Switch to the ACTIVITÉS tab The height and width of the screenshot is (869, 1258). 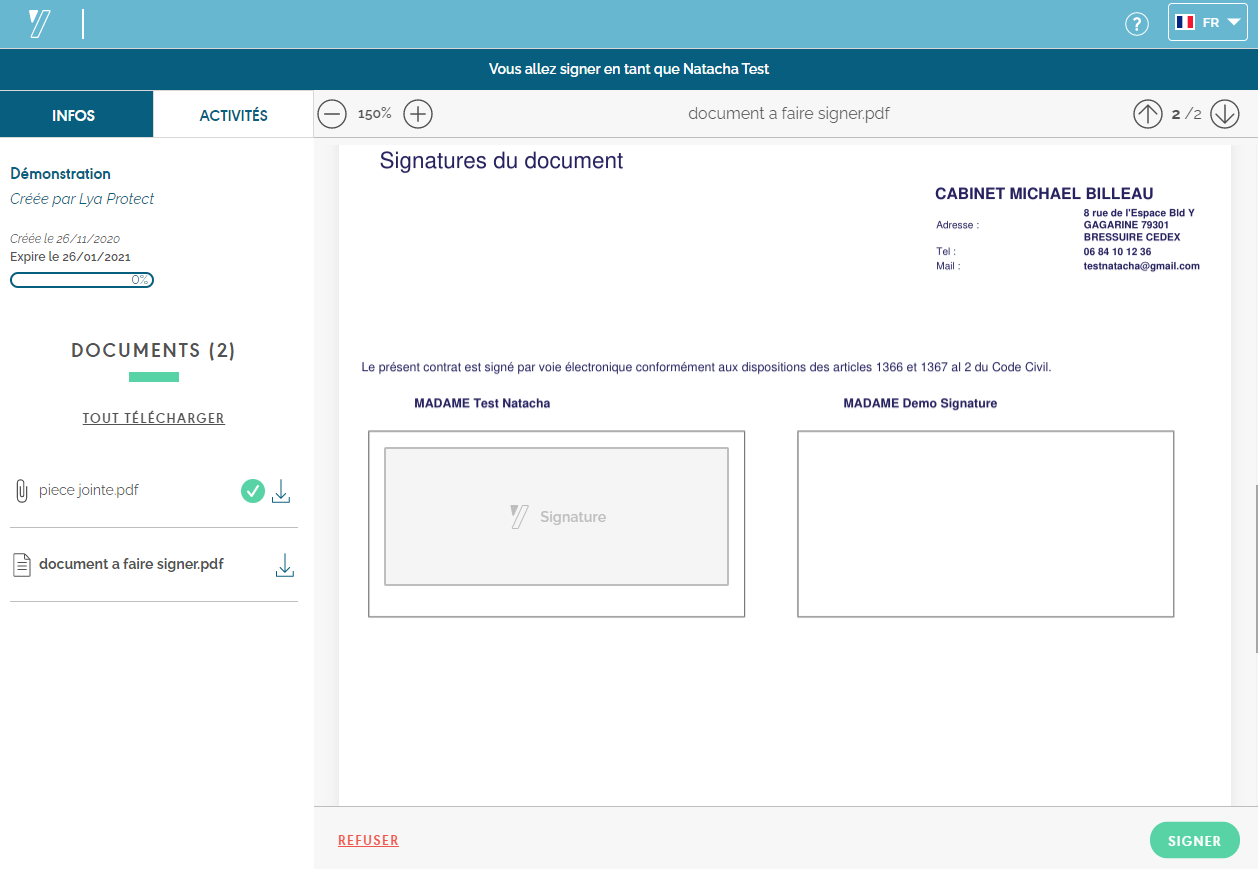(x=233, y=115)
